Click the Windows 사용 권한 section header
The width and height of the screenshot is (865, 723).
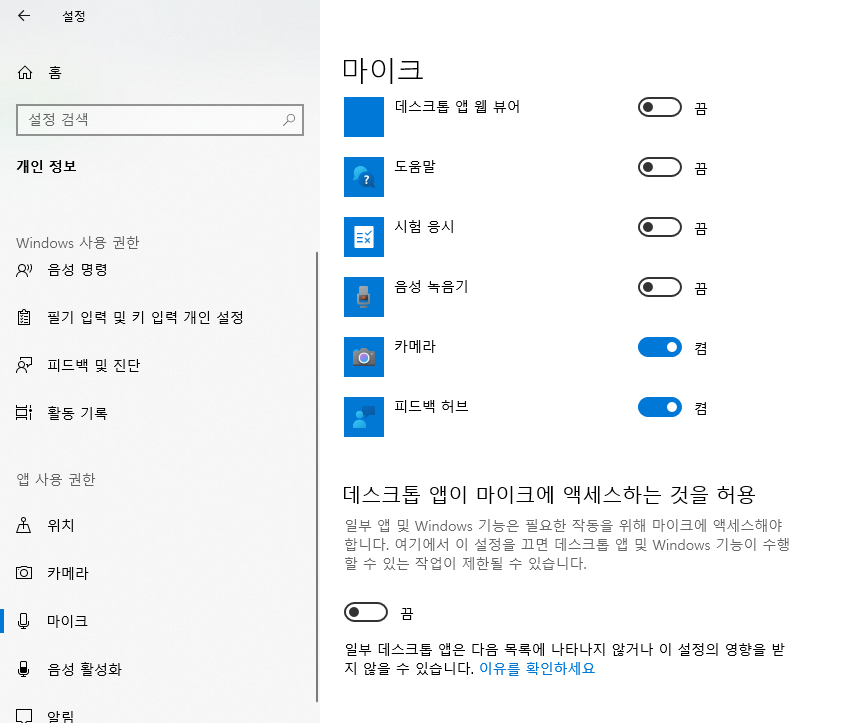click(x=78, y=243)
